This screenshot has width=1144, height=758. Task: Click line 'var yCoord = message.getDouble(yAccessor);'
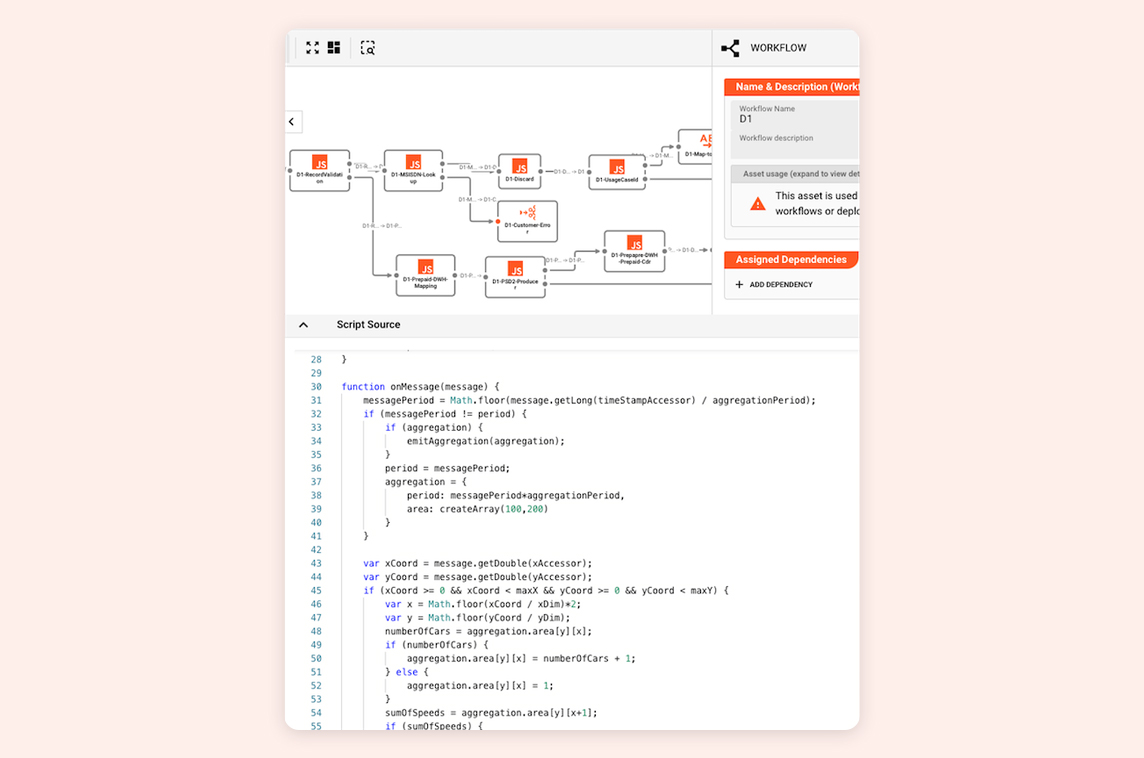[x=478, y=577]
